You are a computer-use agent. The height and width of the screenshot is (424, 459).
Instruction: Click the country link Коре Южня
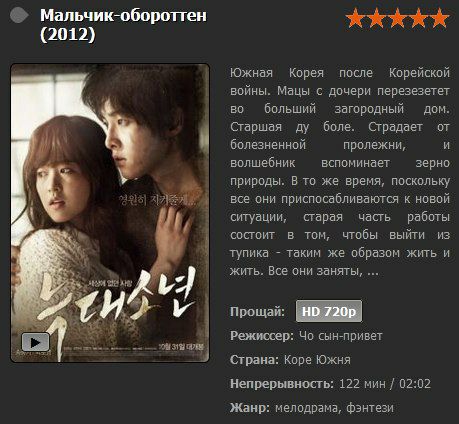click(317, 360)
